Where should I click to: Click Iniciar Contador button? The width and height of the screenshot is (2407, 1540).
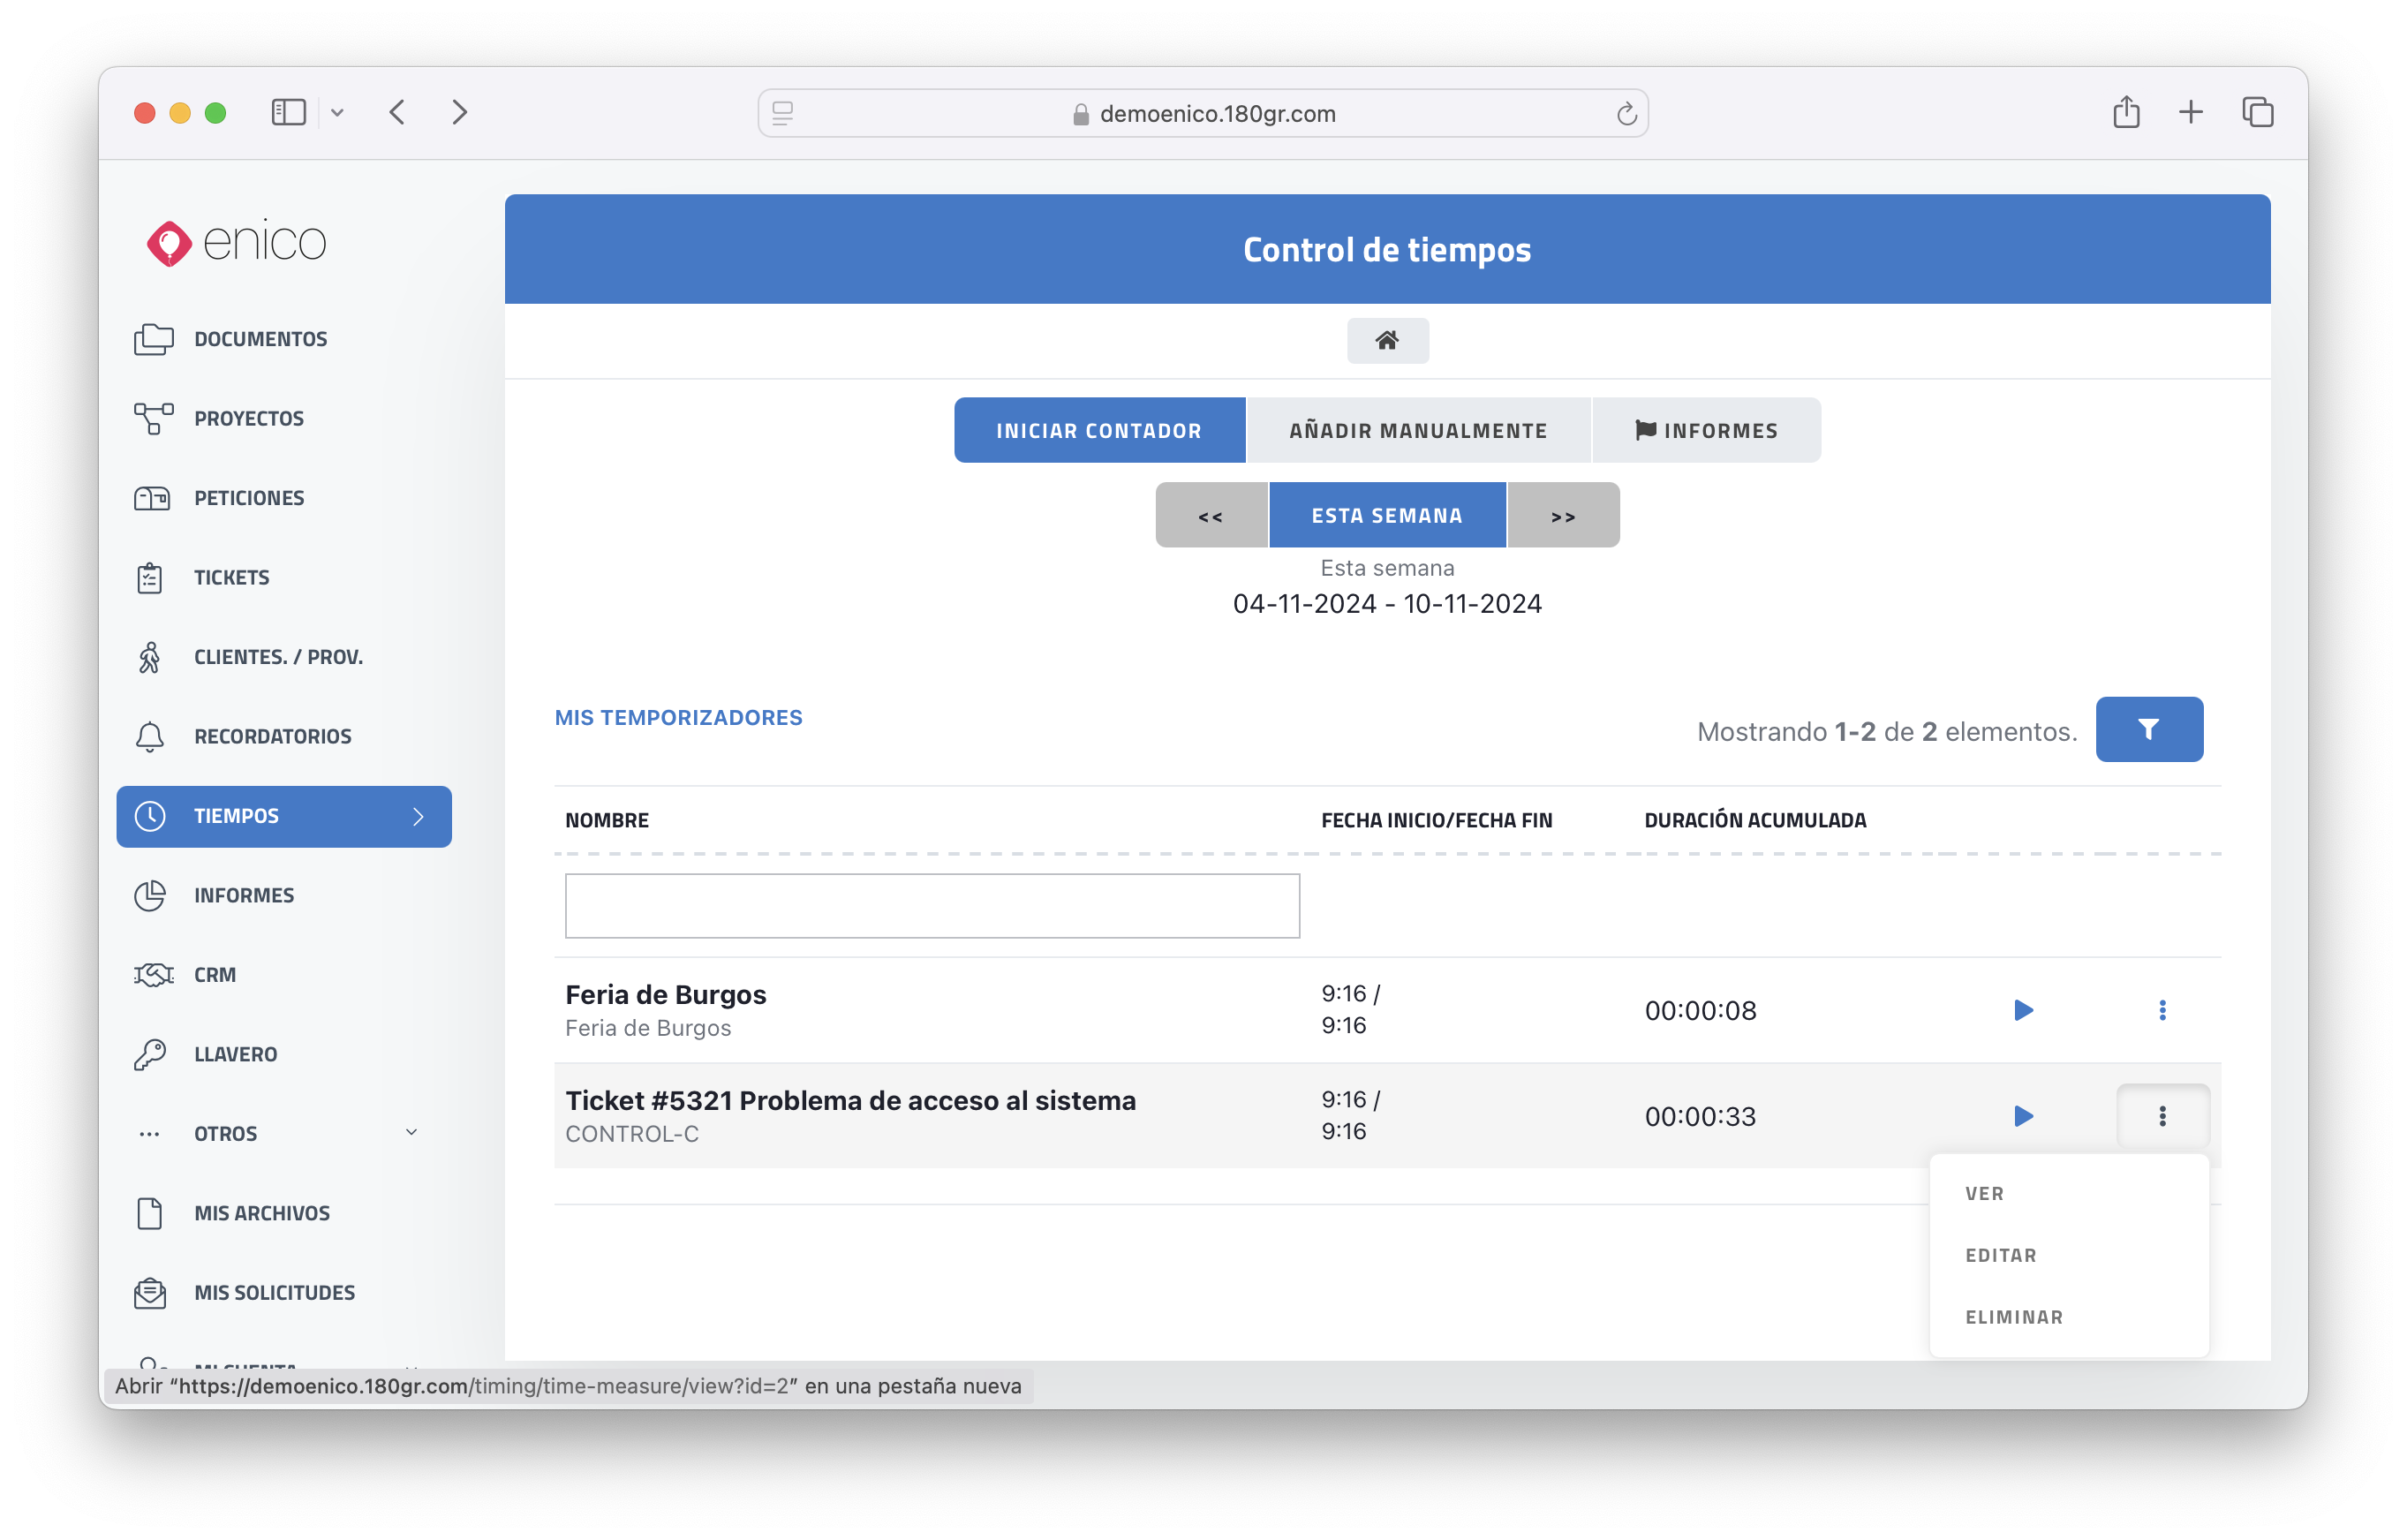[x=1099, y=431]
